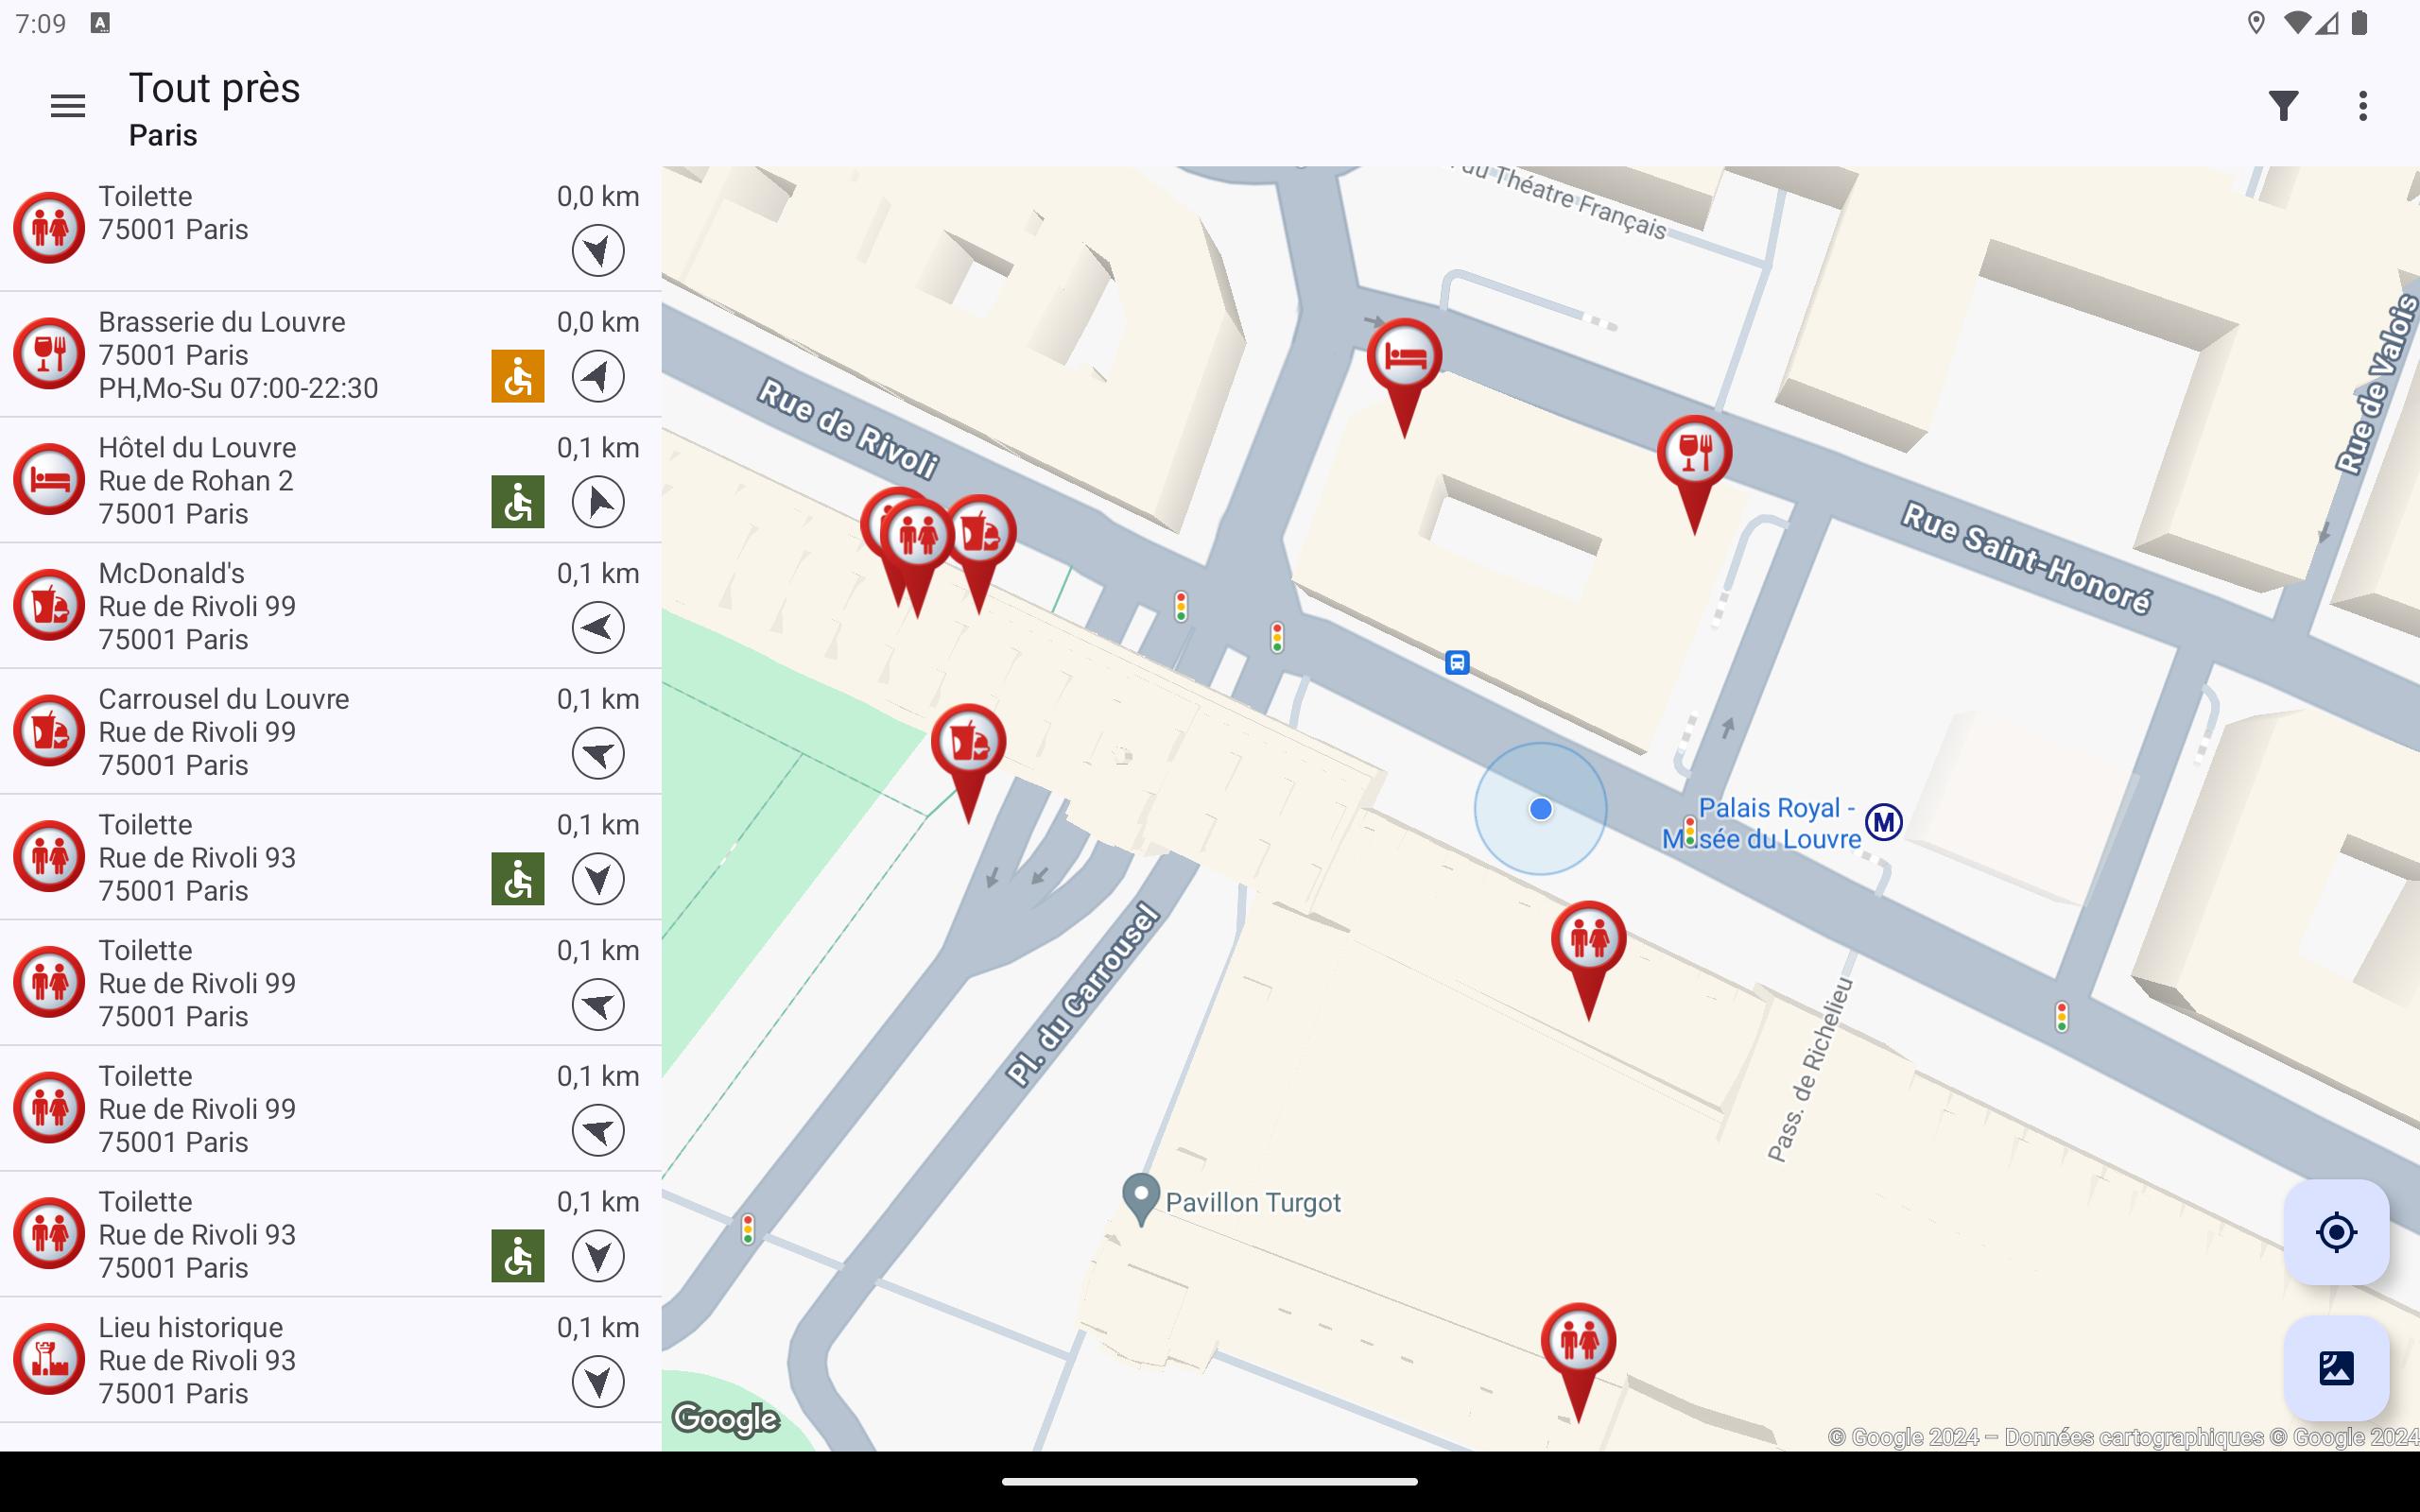The width and height of the screenshot is (2420, 1512).
Task: Tap the direction arrow for McDonald's
Action: [598, 628]
